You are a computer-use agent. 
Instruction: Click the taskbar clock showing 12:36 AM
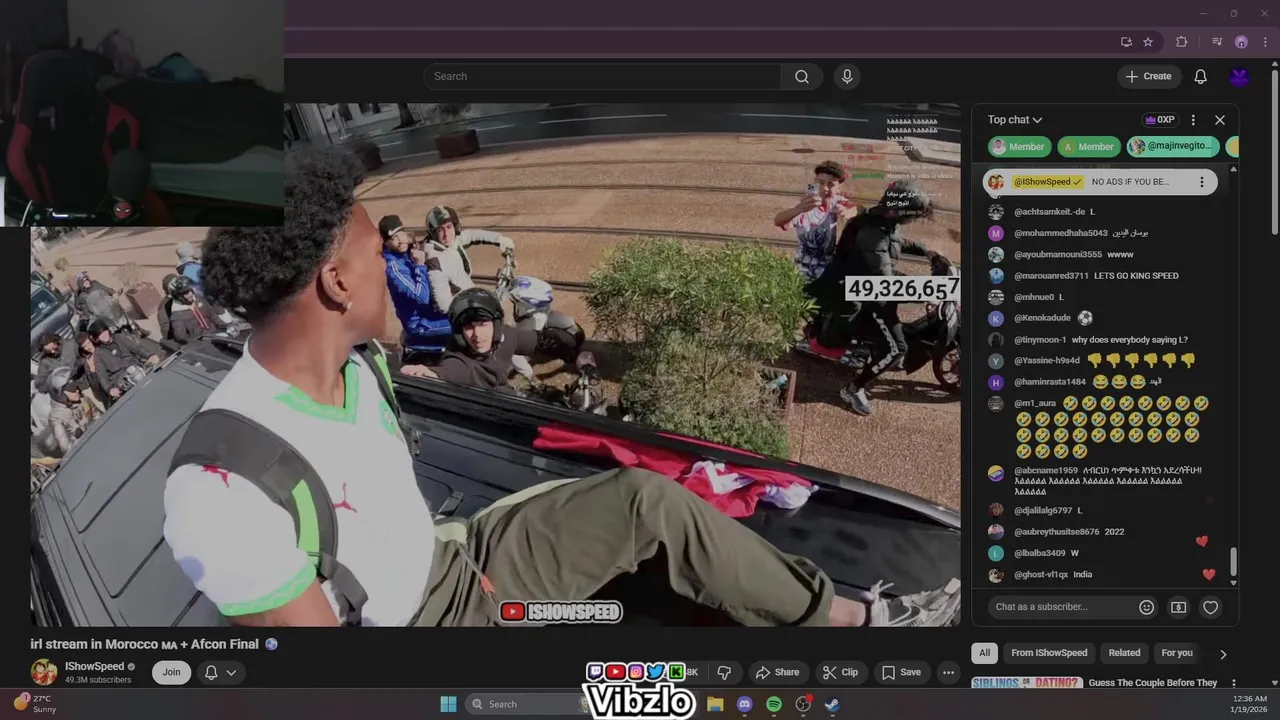1250,704
